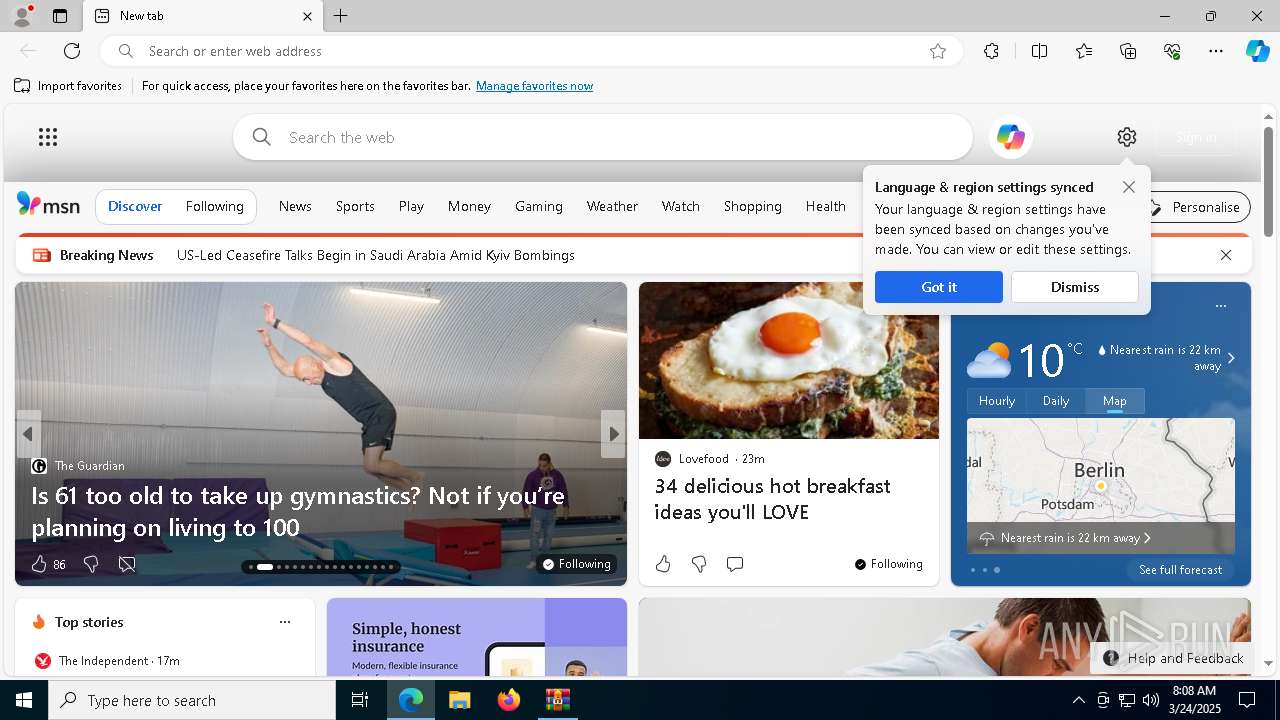
Task: Open the browser profile icon
Action: point(21,16)
